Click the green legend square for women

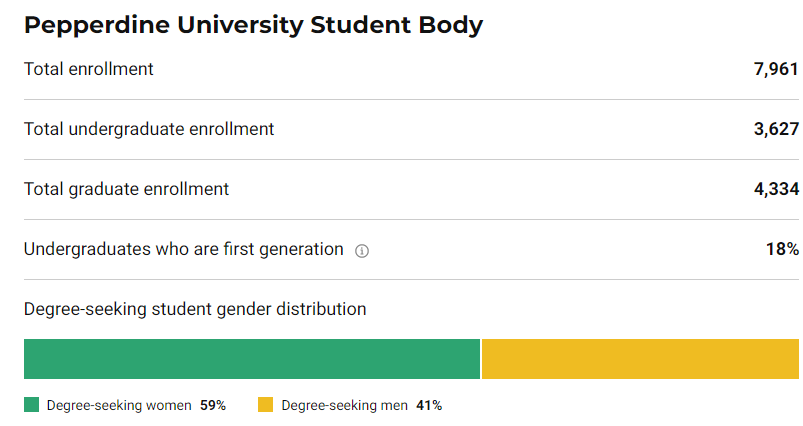31,405
